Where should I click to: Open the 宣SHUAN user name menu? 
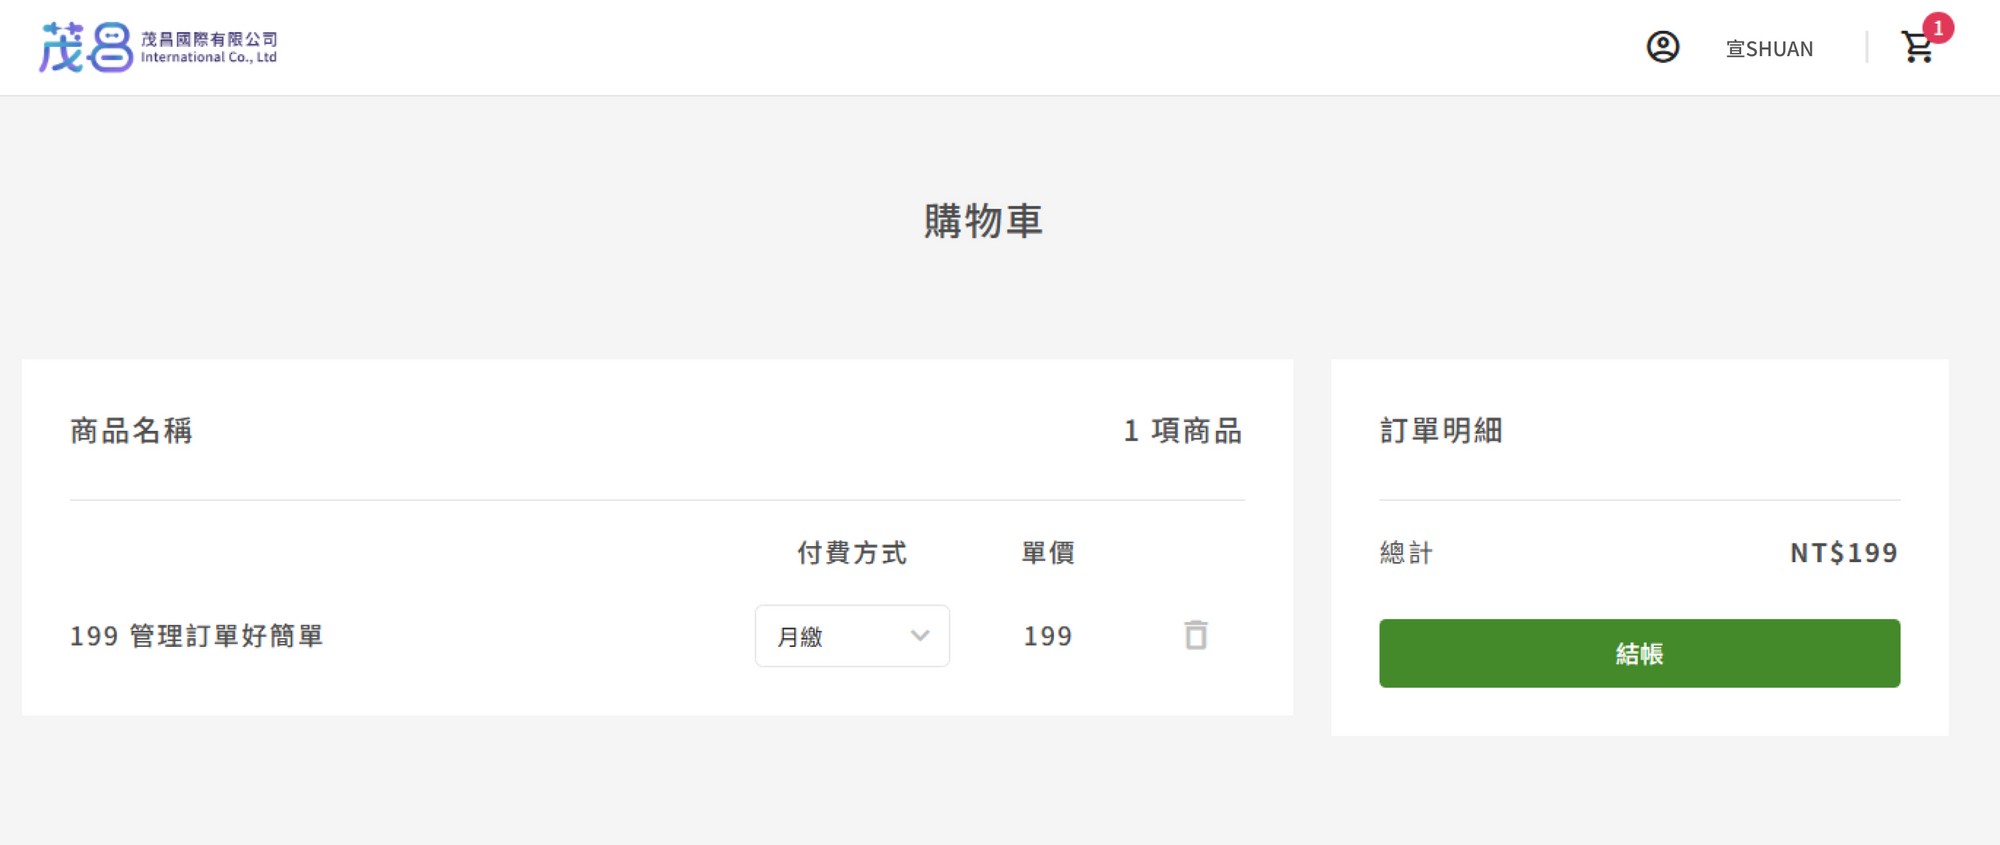click(1769, 49)
